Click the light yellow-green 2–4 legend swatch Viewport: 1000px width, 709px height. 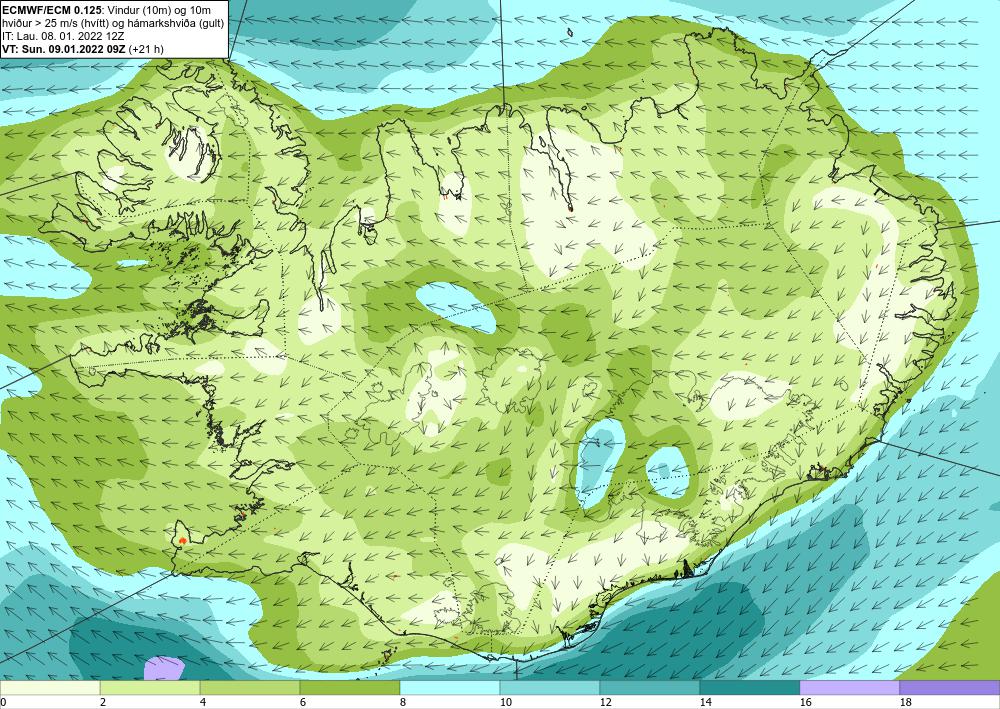point(150,687)
